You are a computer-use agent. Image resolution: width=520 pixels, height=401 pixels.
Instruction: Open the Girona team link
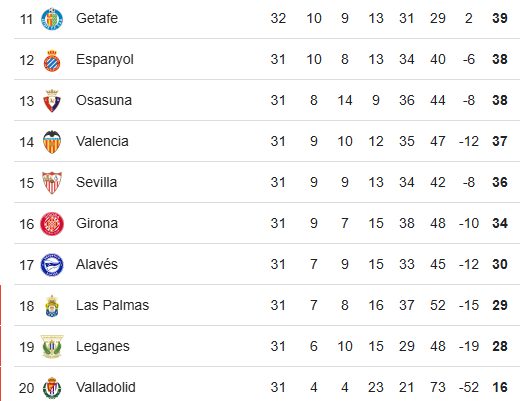[x=97, y=223]
